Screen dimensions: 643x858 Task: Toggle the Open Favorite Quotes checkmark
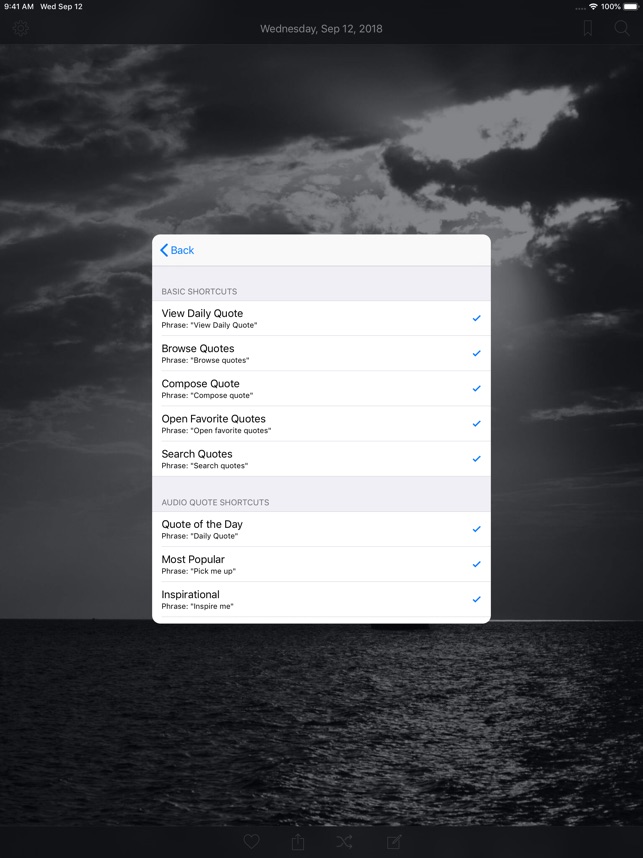pos(477,424)
